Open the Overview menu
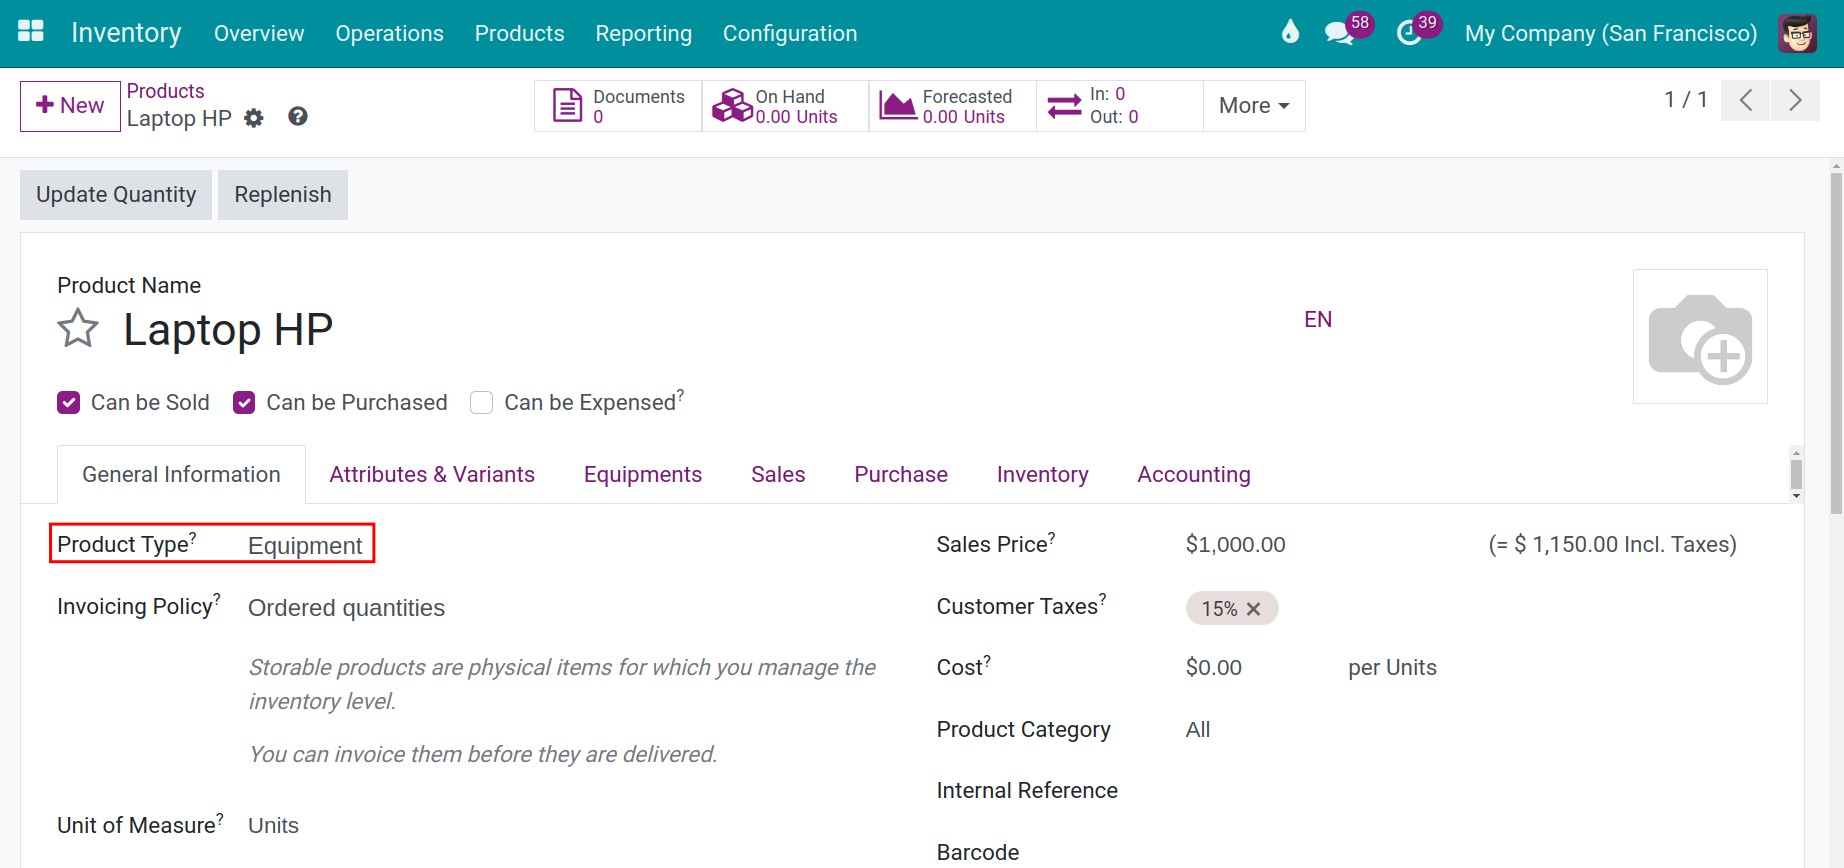Screen dimensions: 1844x868 coord(259,33)
